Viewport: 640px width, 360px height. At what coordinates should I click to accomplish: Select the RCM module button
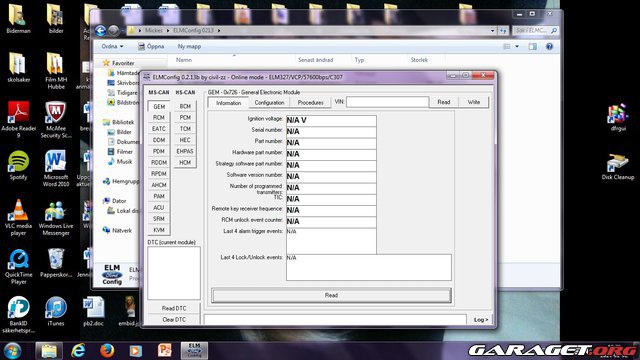click(159, 118)
